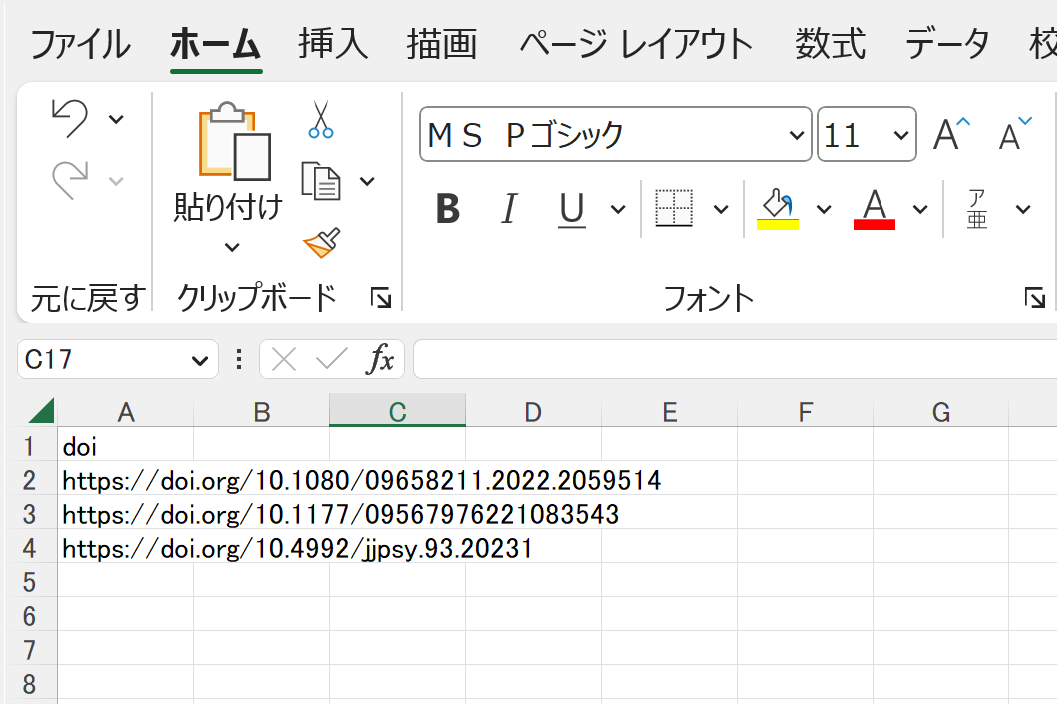This screenshot has height=704, width=1057.
Task: Open the 挿入 ribbon tab
Action: click(333, 44)
